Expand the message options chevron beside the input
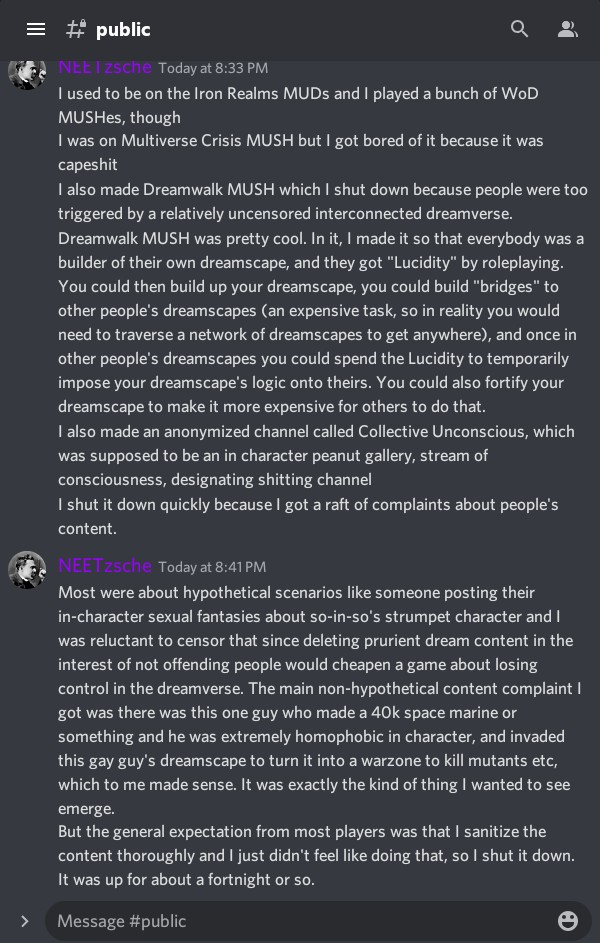The image size is (600, 943). (x=25, y=921)
